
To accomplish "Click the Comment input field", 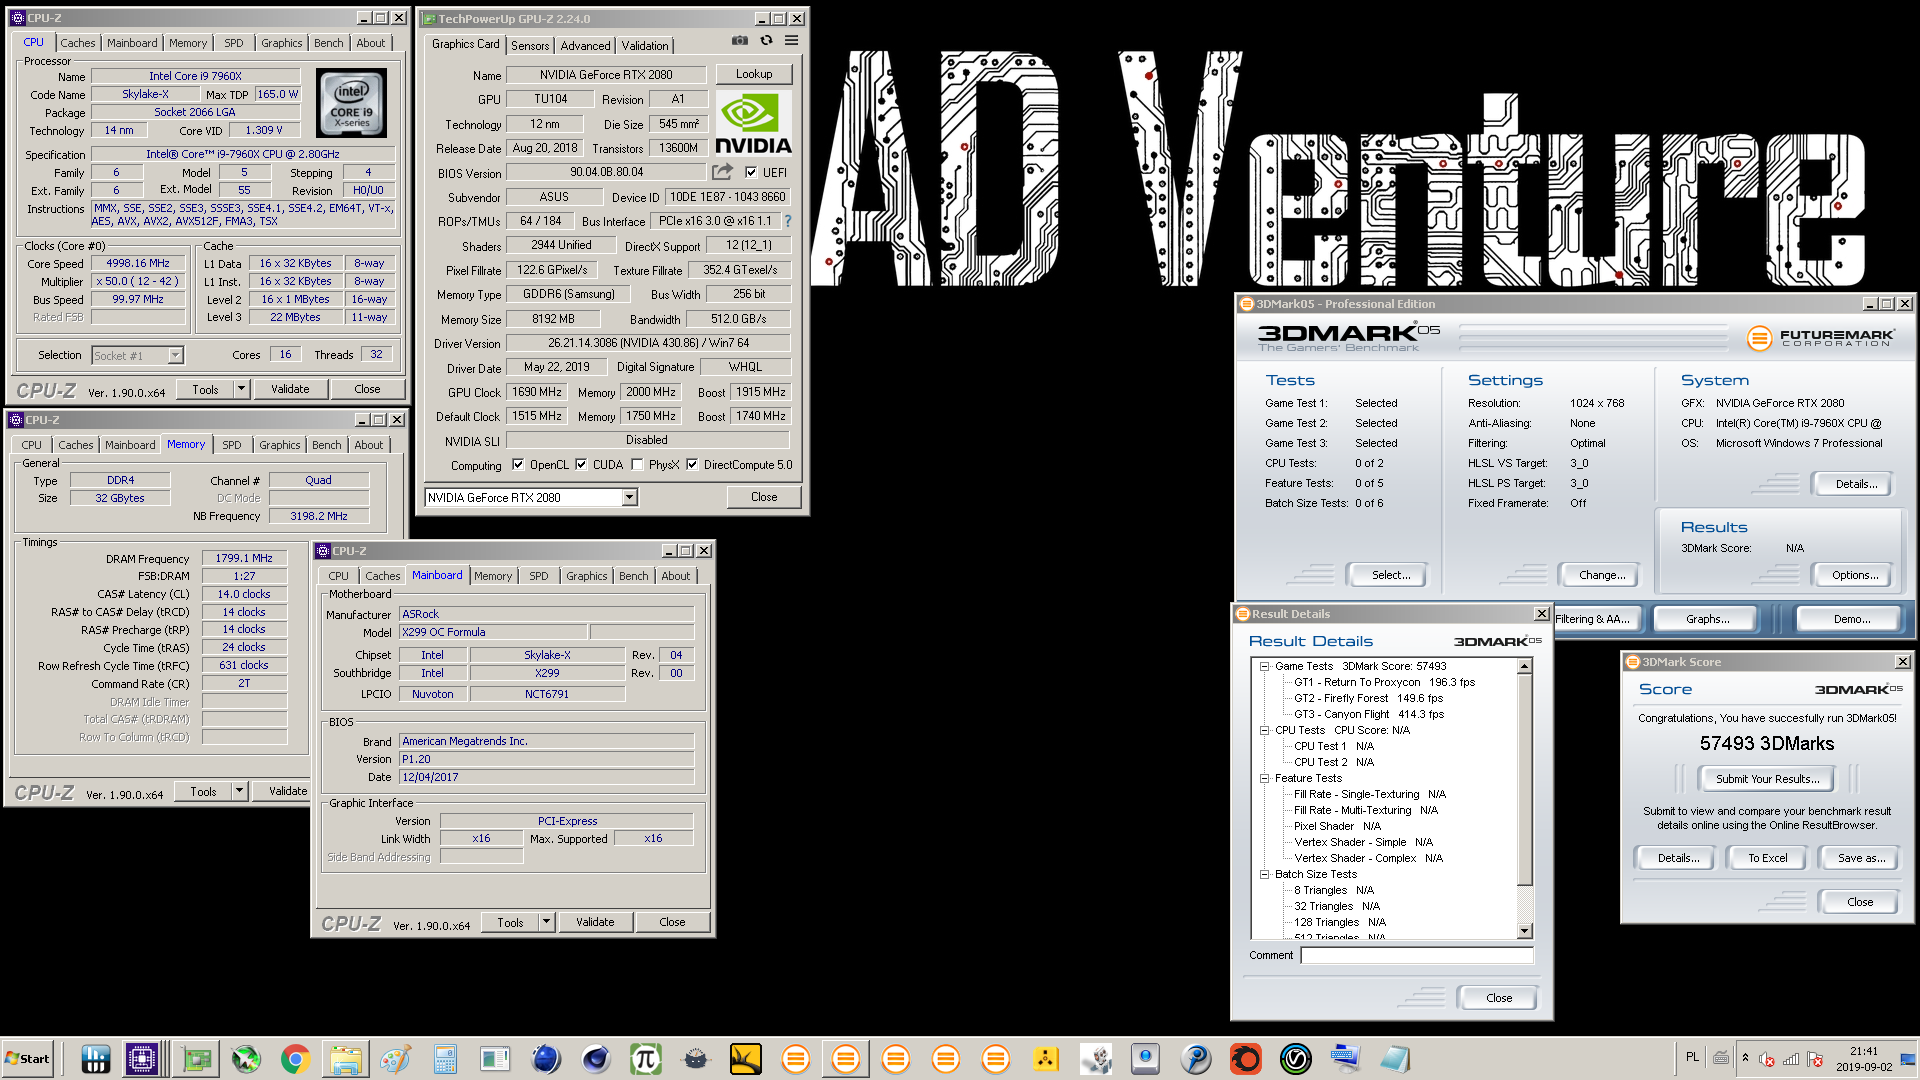I will (1417, 955).
